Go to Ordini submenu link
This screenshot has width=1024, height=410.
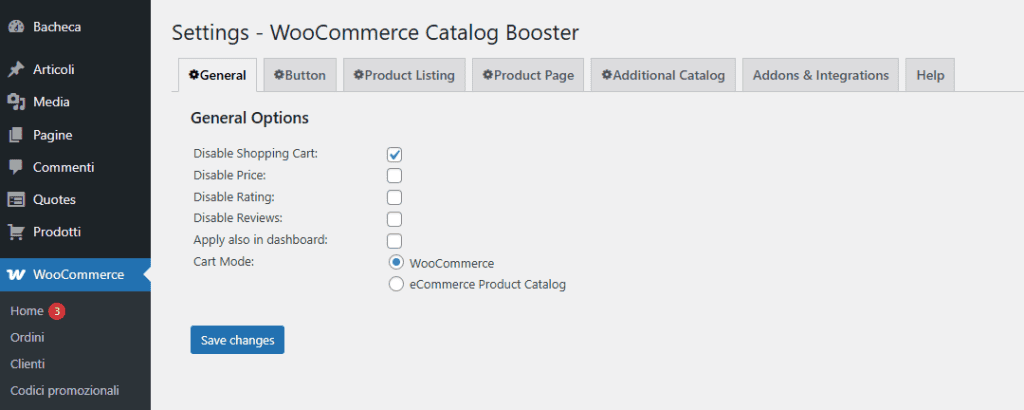click(27, 338)
